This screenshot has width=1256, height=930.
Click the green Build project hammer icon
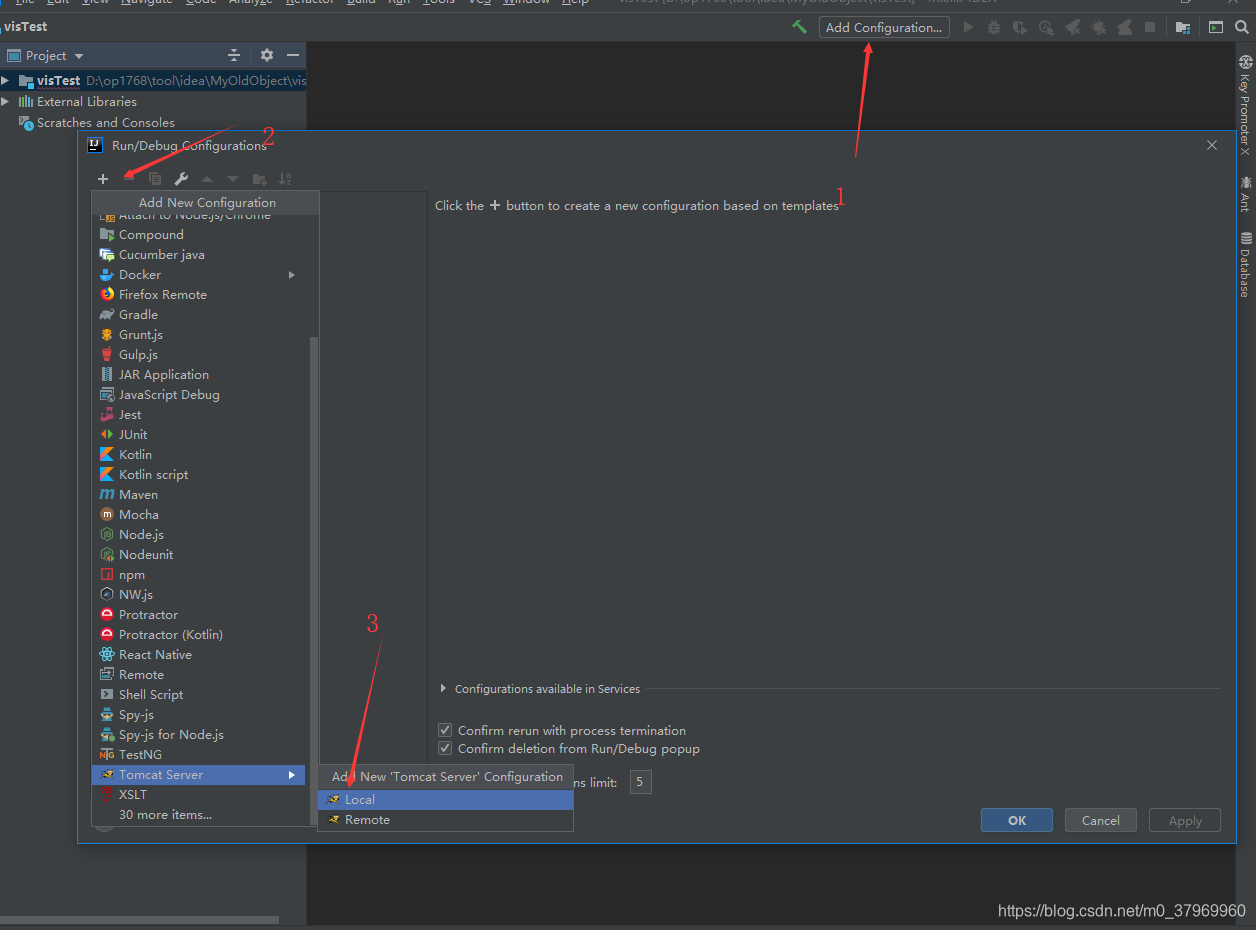point(799,27)
